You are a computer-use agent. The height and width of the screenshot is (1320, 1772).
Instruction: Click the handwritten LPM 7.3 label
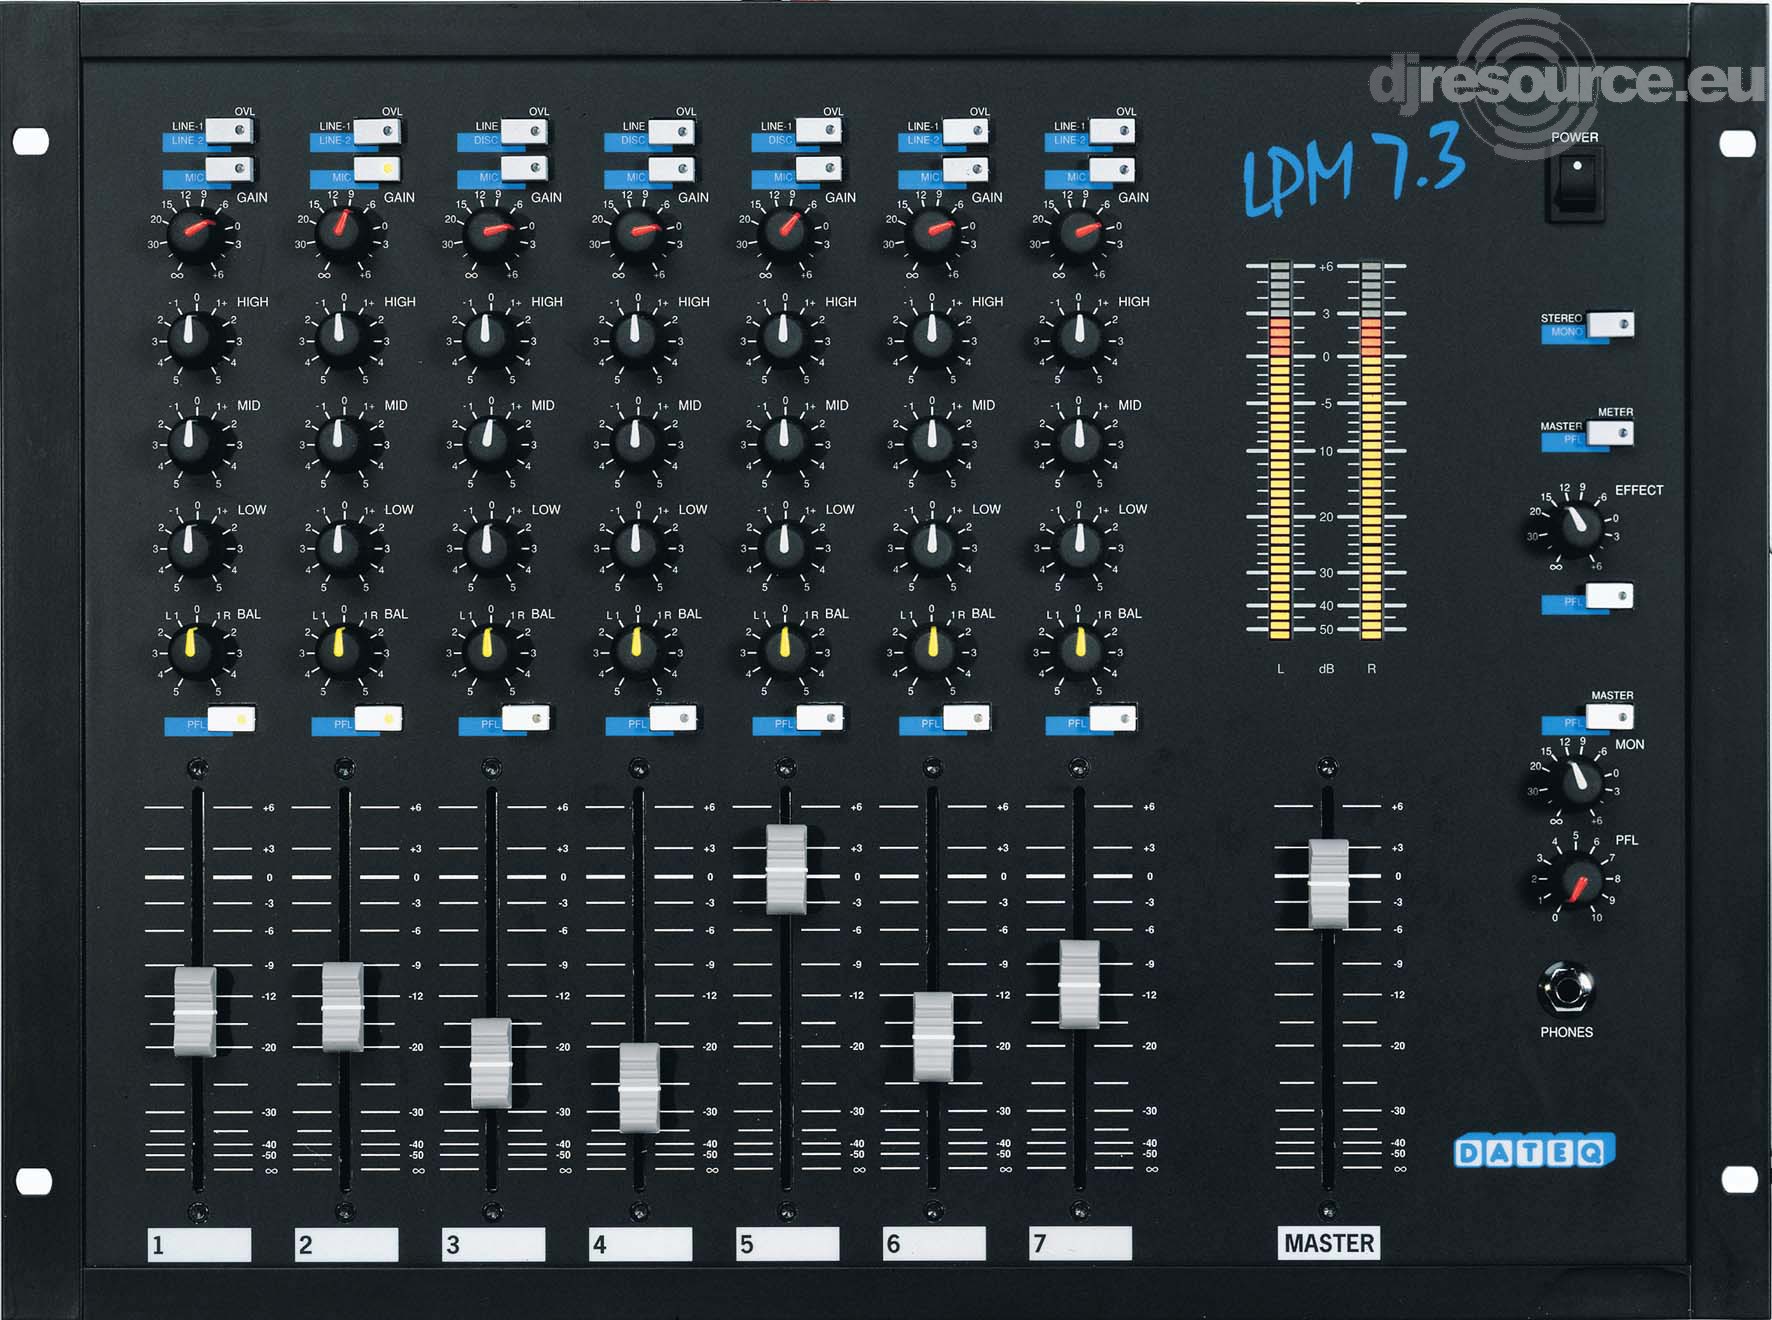pos(1355,170)
